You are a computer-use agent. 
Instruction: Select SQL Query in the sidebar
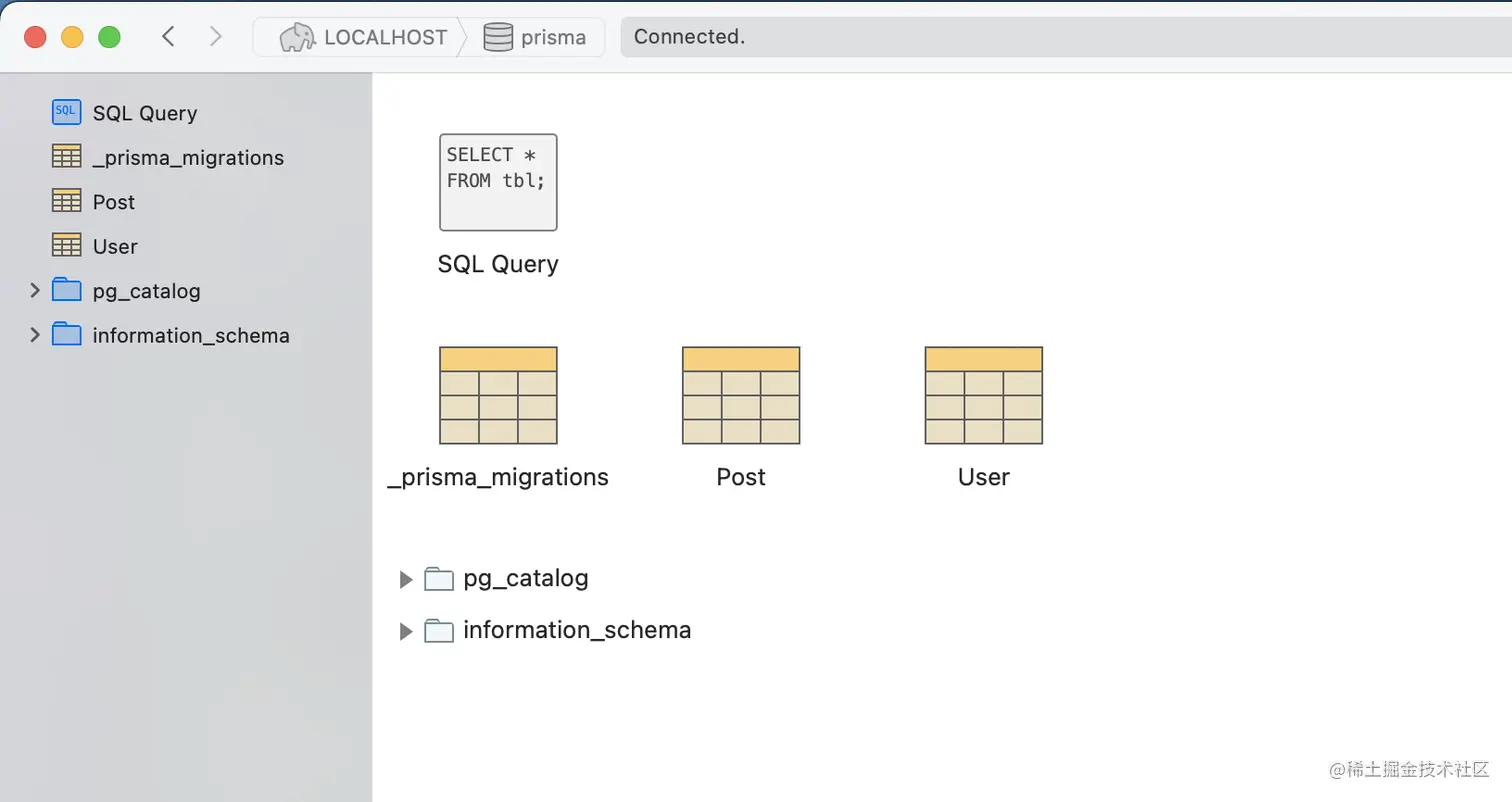click(144, 113)
